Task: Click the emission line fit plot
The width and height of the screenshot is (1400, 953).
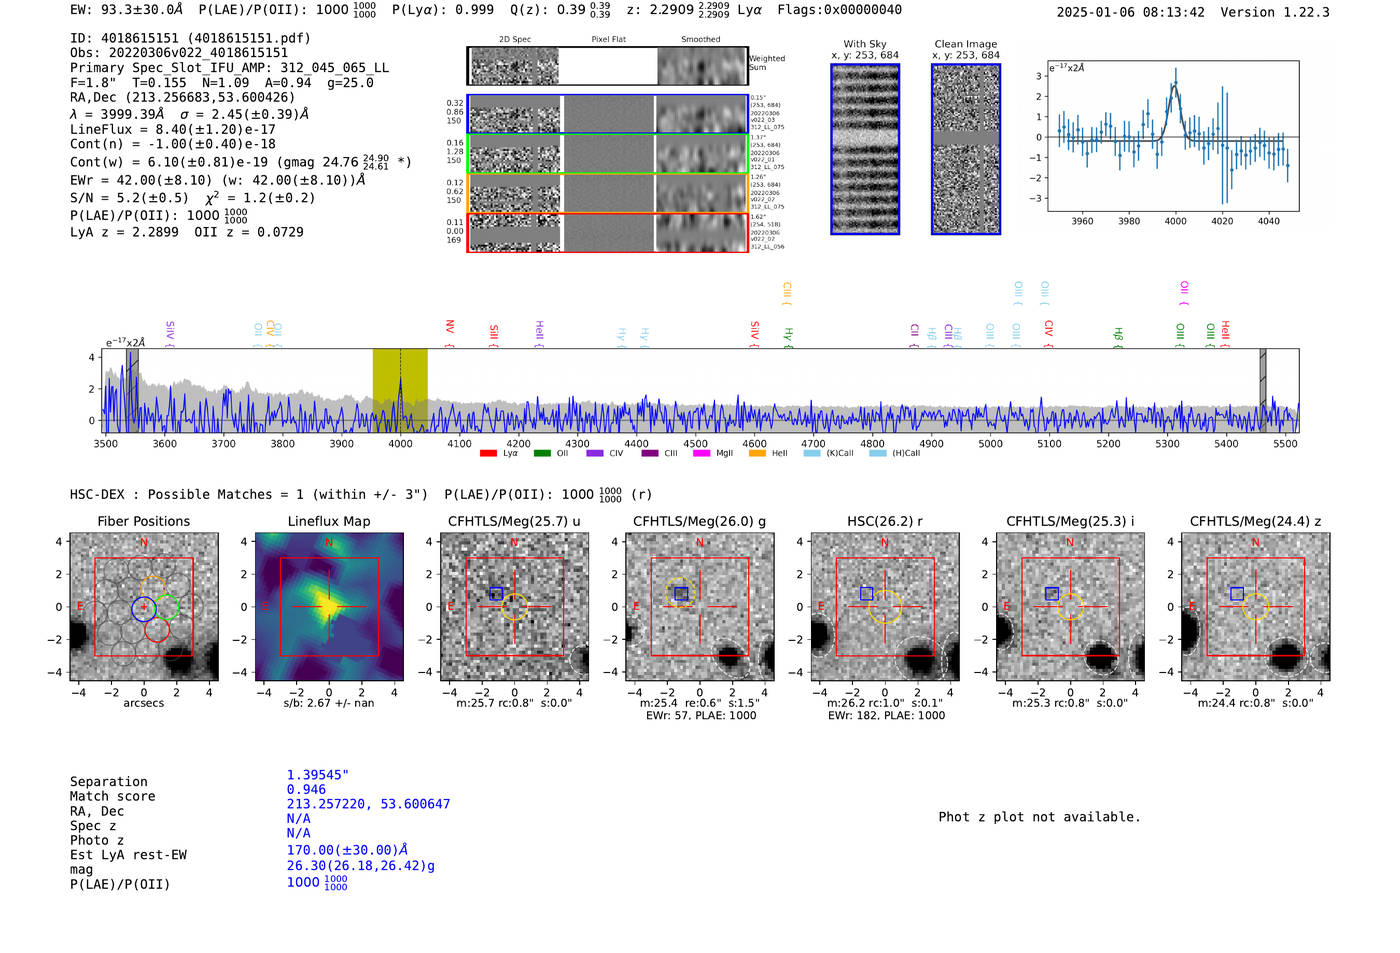Action: (1172, 136)
